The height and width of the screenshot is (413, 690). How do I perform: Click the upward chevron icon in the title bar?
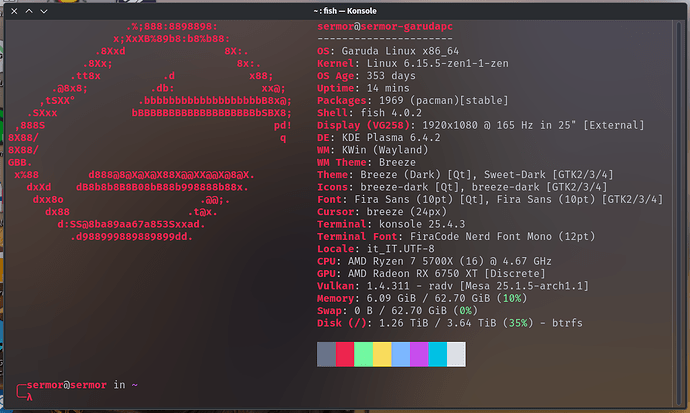click(29, 11)
